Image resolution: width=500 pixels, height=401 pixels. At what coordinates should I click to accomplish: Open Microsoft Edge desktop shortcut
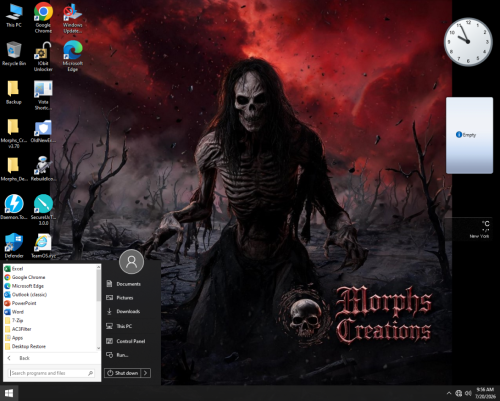[x=72, y=56]
